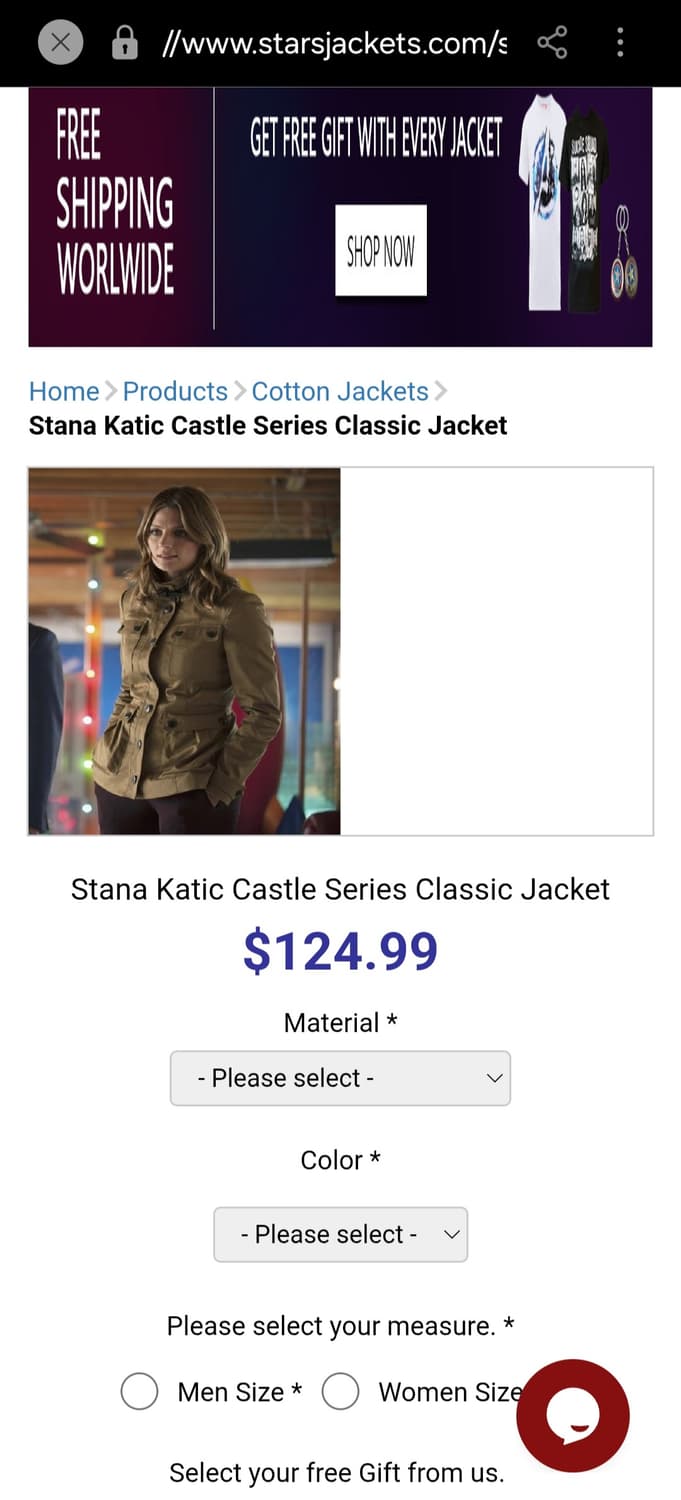The height and width of the screenshot is (1500, 681).
Task: Go to Home breadcrumb link
Action: click(64, 391)
